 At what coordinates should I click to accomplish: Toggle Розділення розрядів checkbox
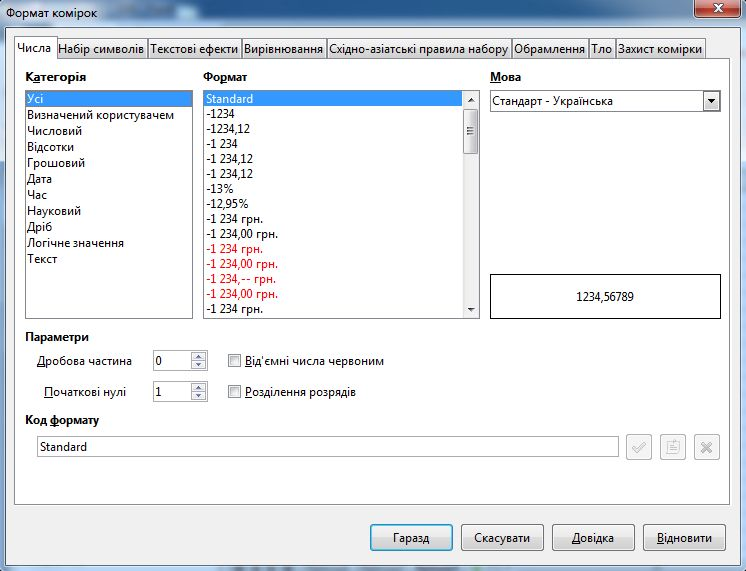pos(235,392)
